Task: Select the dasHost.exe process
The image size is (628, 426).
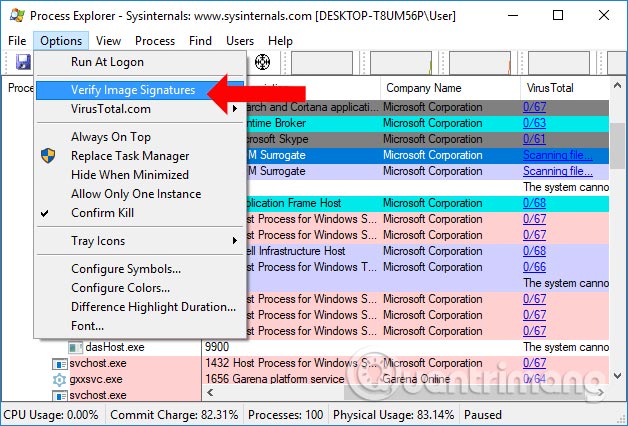Action: click(115, 347)
